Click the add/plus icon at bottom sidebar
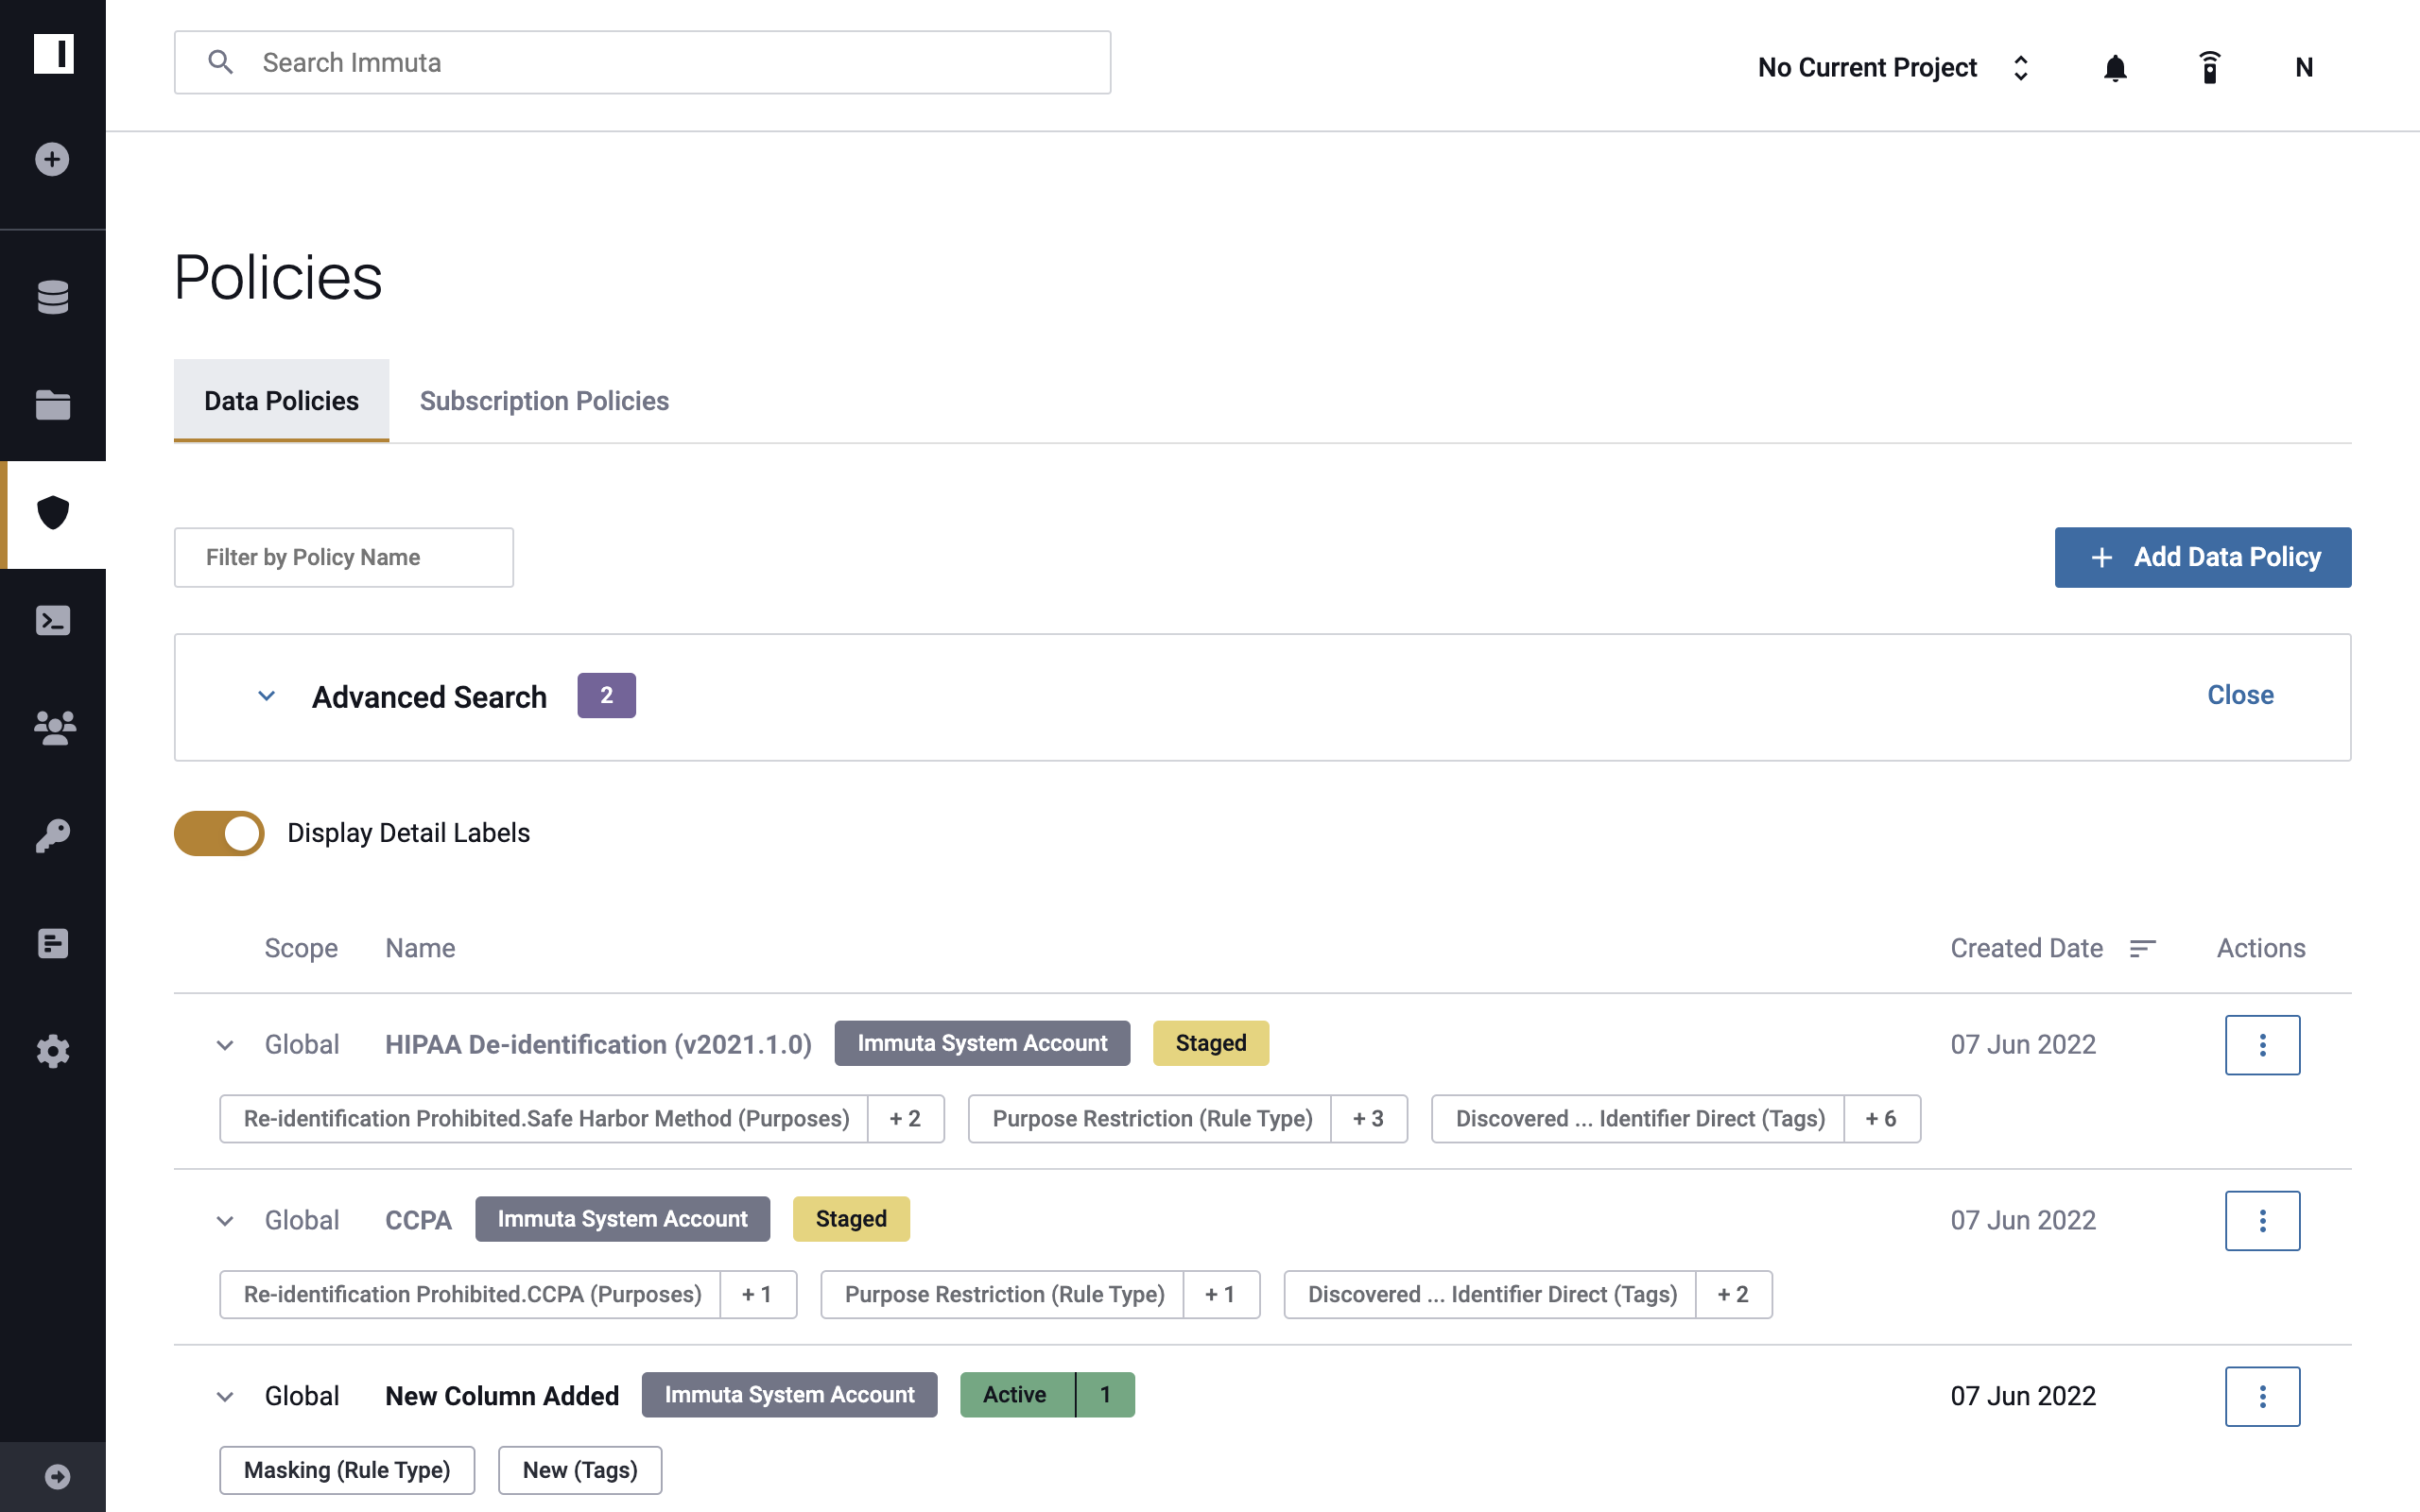 tap(52, 161)
